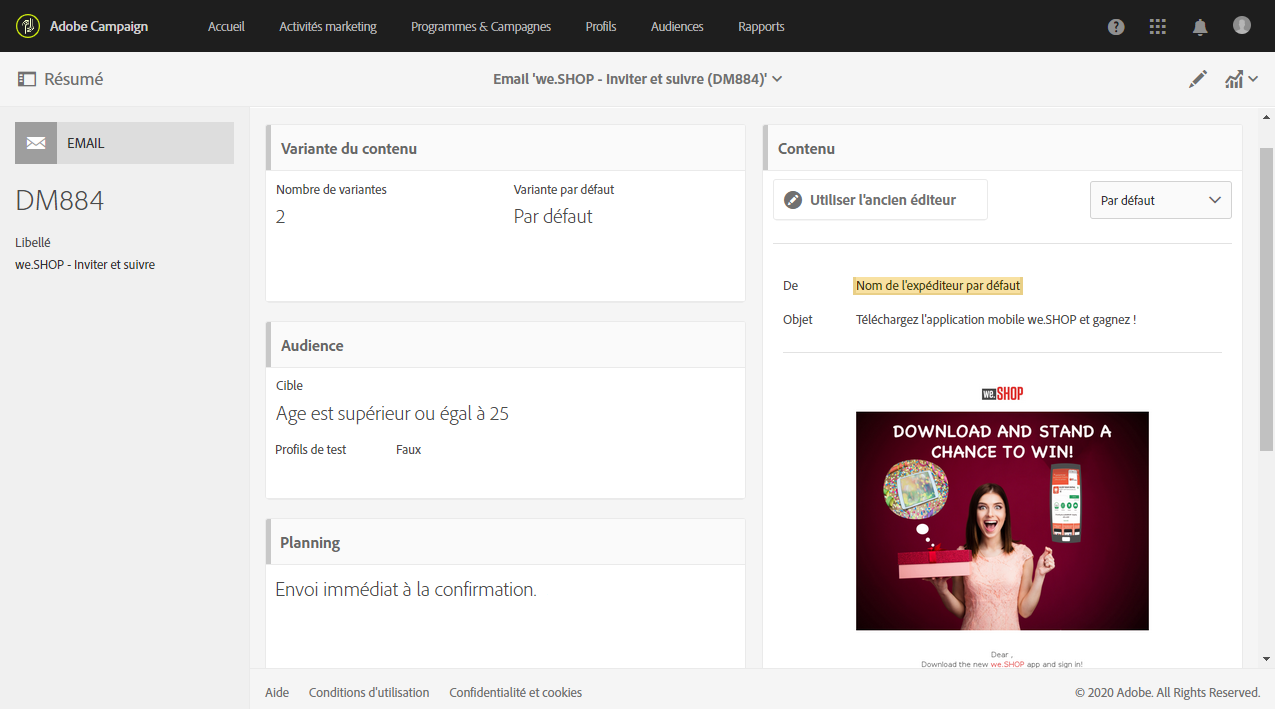1275x709 pixels.
Task: Click the 'Confidentialité et cookies' link
Action: point(515,692)
